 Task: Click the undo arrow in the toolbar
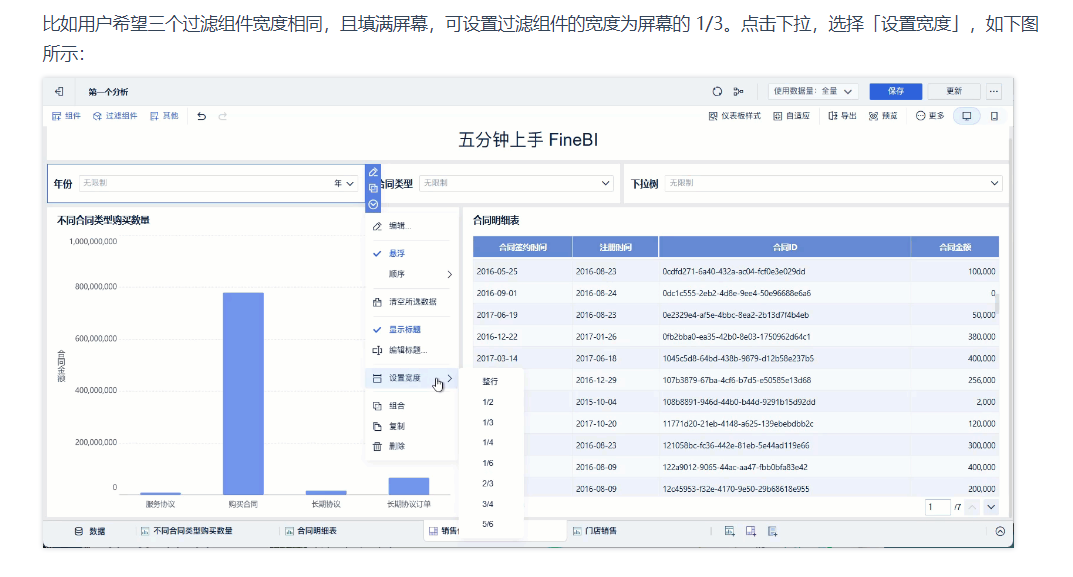pos(201,116)
